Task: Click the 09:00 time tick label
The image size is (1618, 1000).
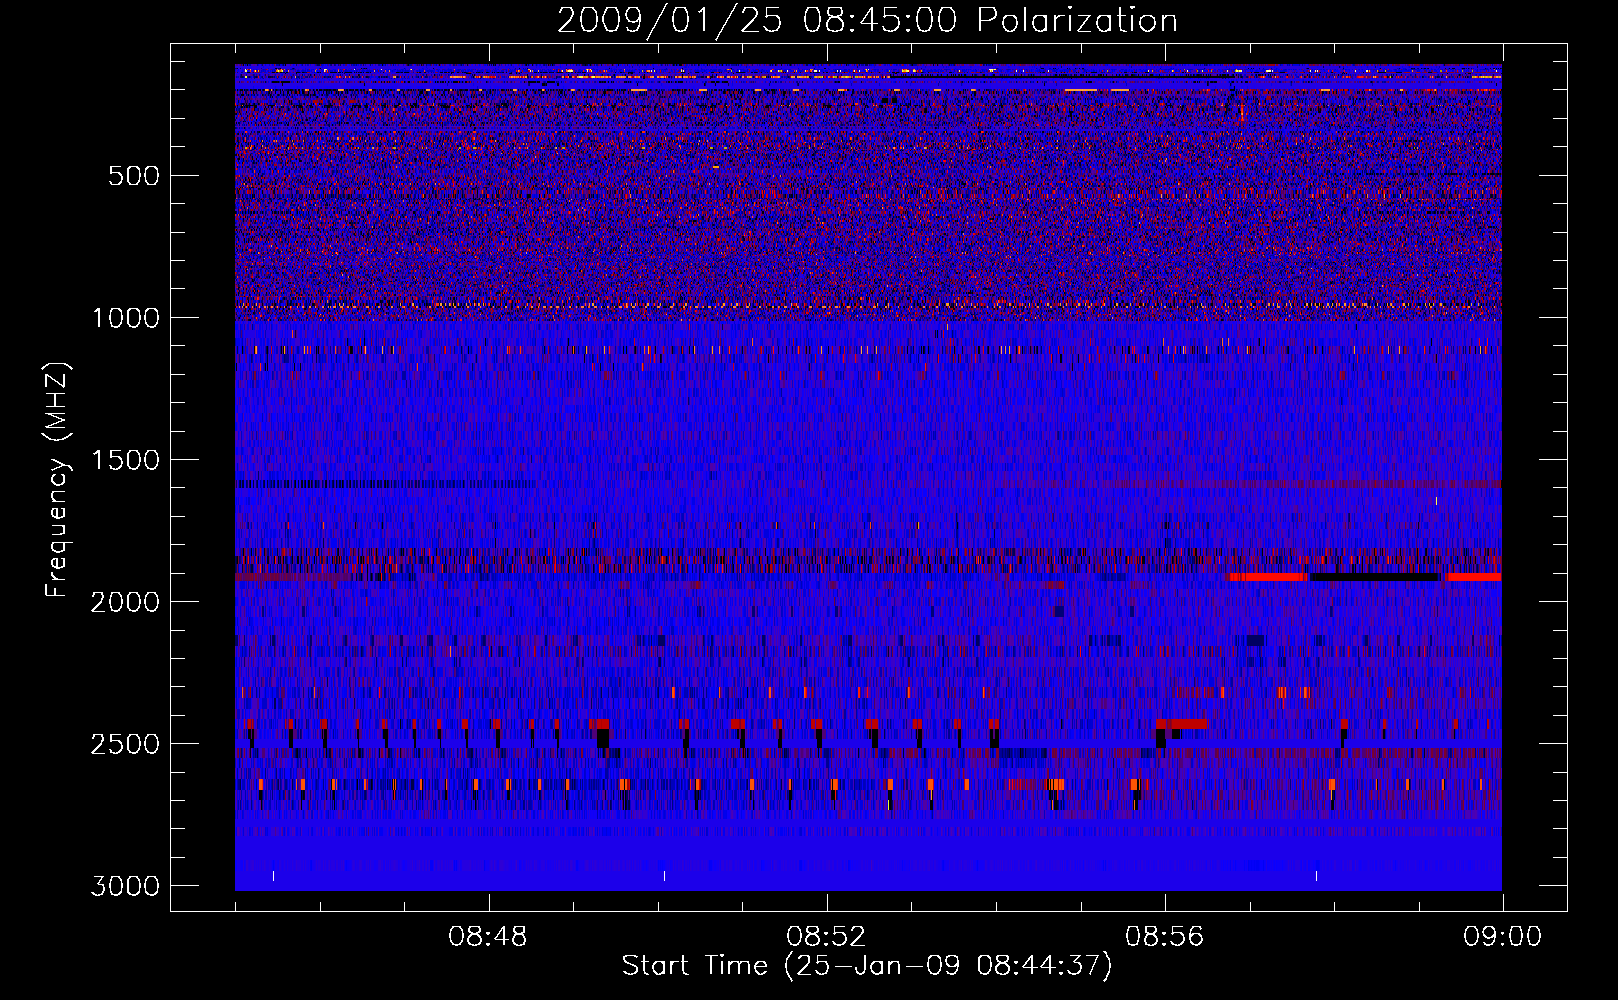Action: click(x=1502, y=937)
